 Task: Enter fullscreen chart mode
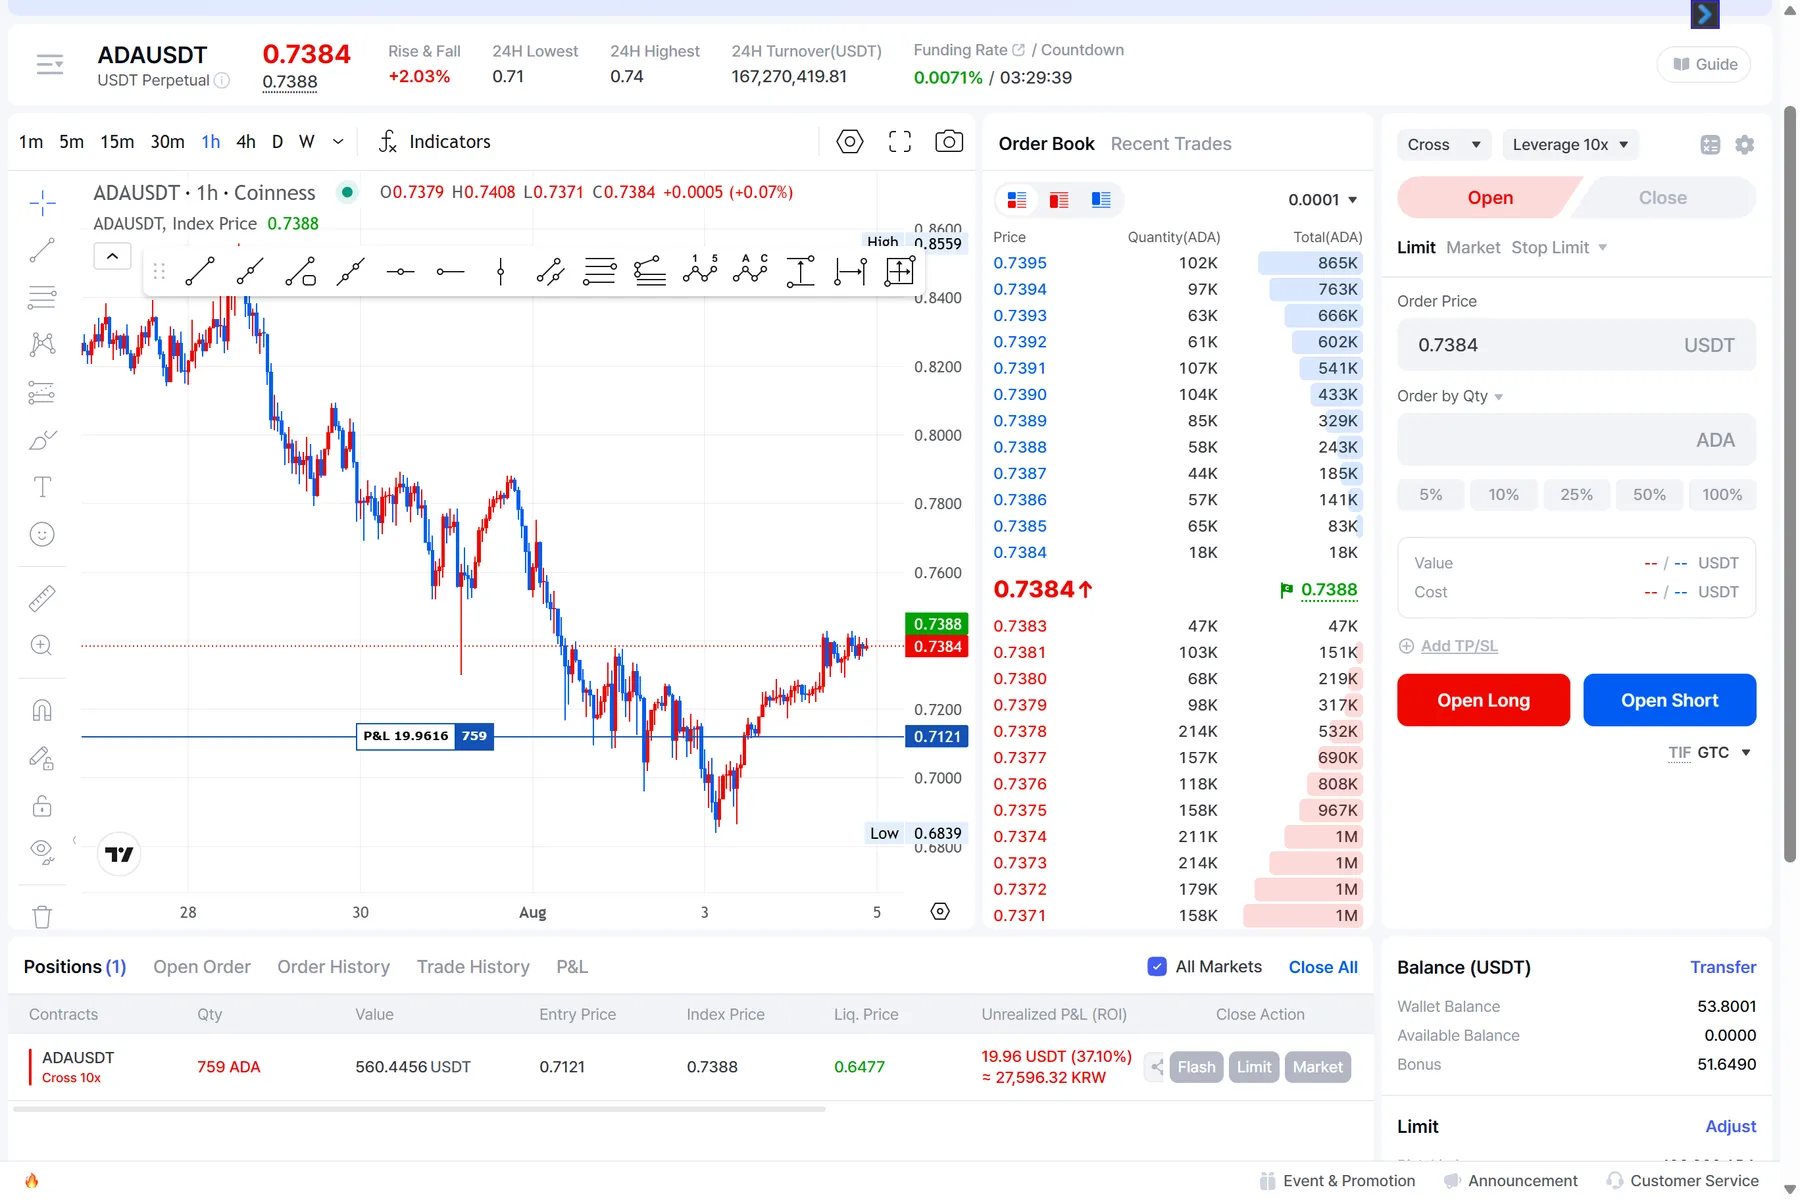click(899, 142)
